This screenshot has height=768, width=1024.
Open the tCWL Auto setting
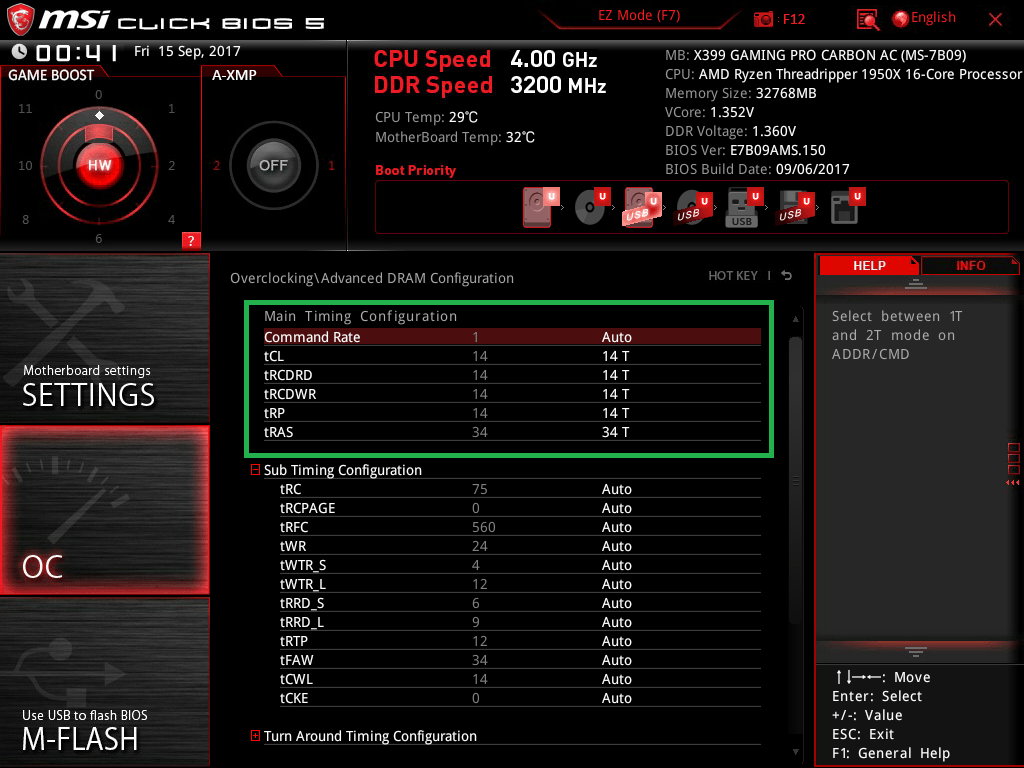pos(616,679)
